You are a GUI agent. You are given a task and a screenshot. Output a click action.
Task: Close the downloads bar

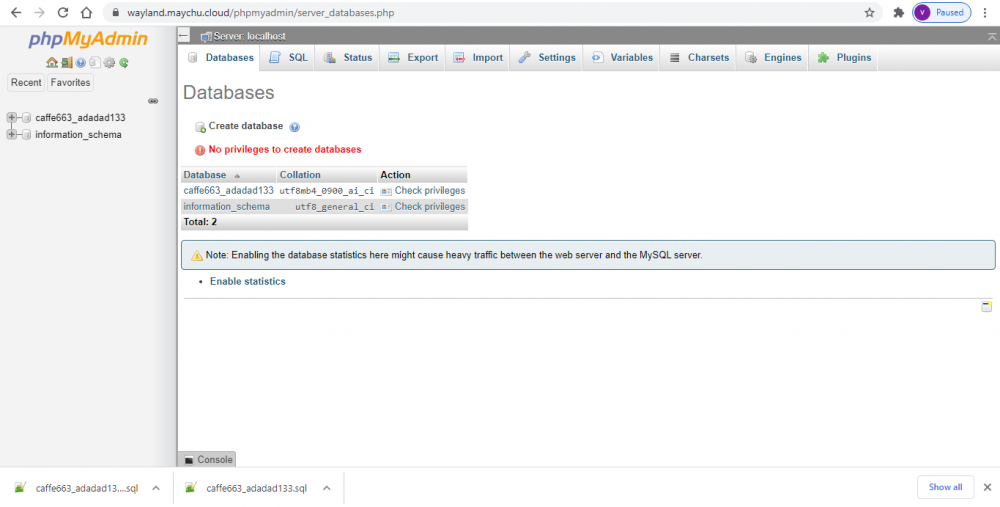tap(987, 487)
